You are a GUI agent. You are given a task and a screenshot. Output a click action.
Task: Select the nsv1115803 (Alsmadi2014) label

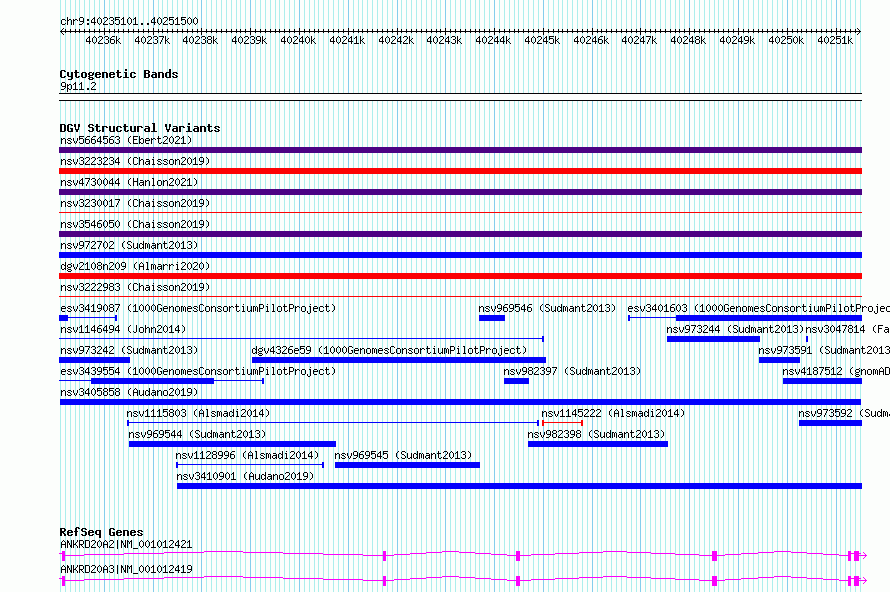[198, 413]
